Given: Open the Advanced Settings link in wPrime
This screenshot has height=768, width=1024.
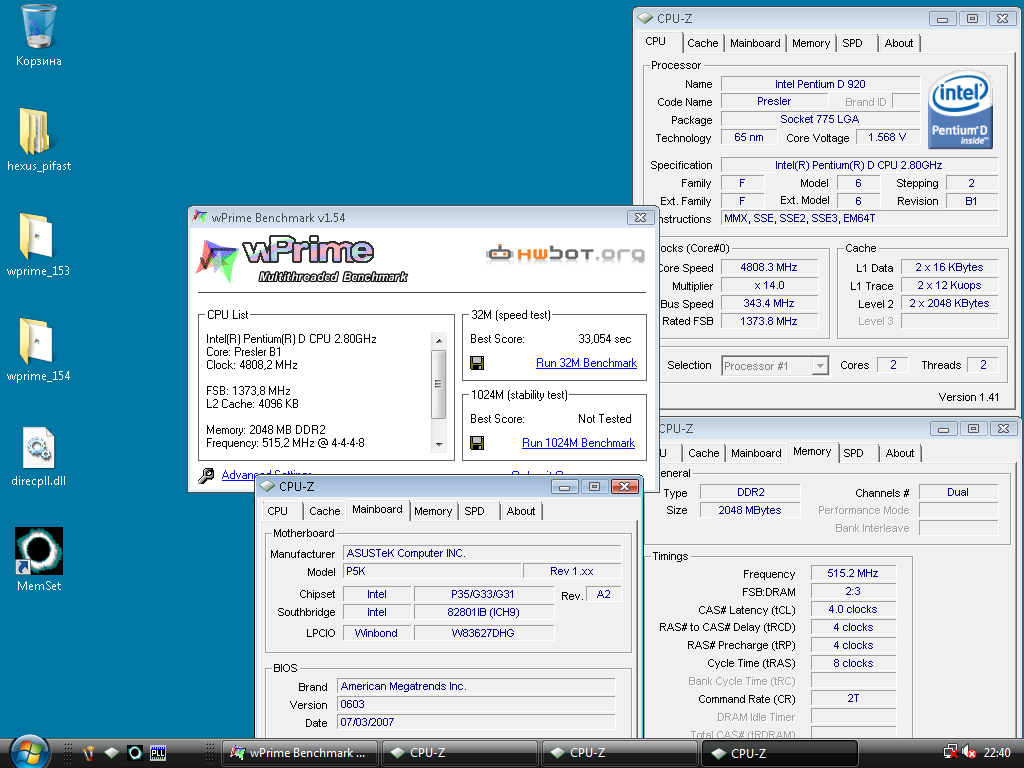Looking at the screenshot, I should (x=266, y=475).
